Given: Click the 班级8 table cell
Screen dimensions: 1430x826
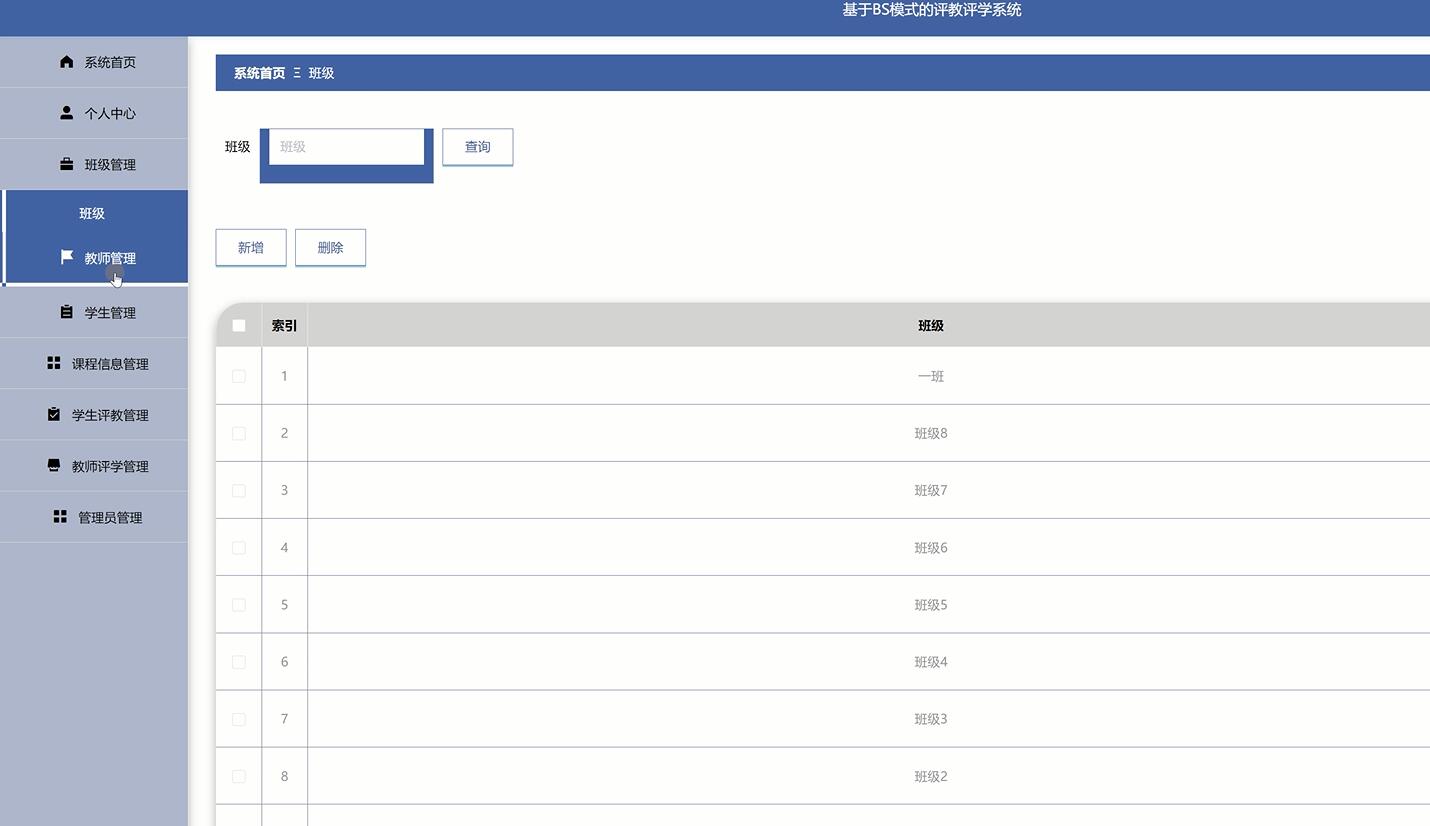Looking at the screenshot, I should (930, 433).
